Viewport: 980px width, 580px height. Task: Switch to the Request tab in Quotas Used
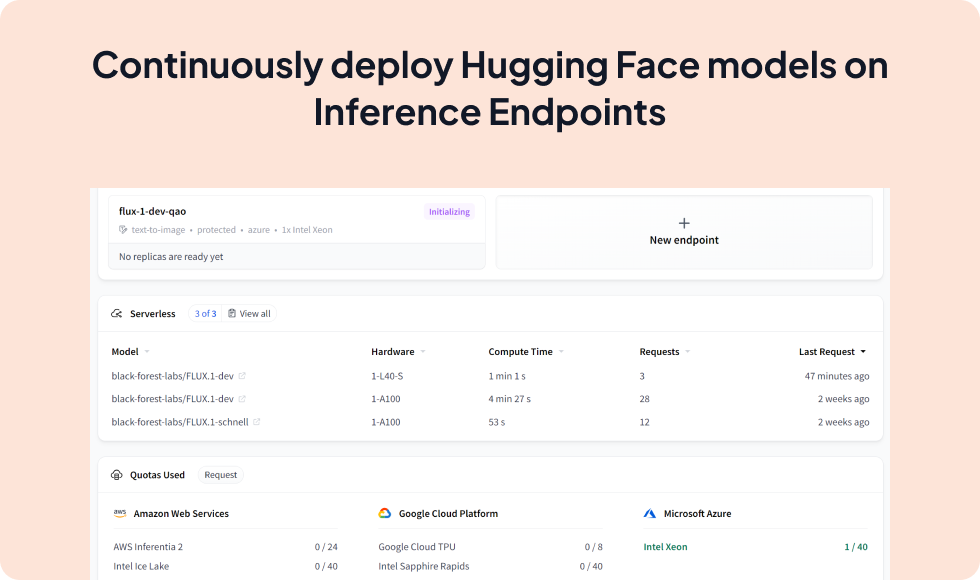(220, 475)
